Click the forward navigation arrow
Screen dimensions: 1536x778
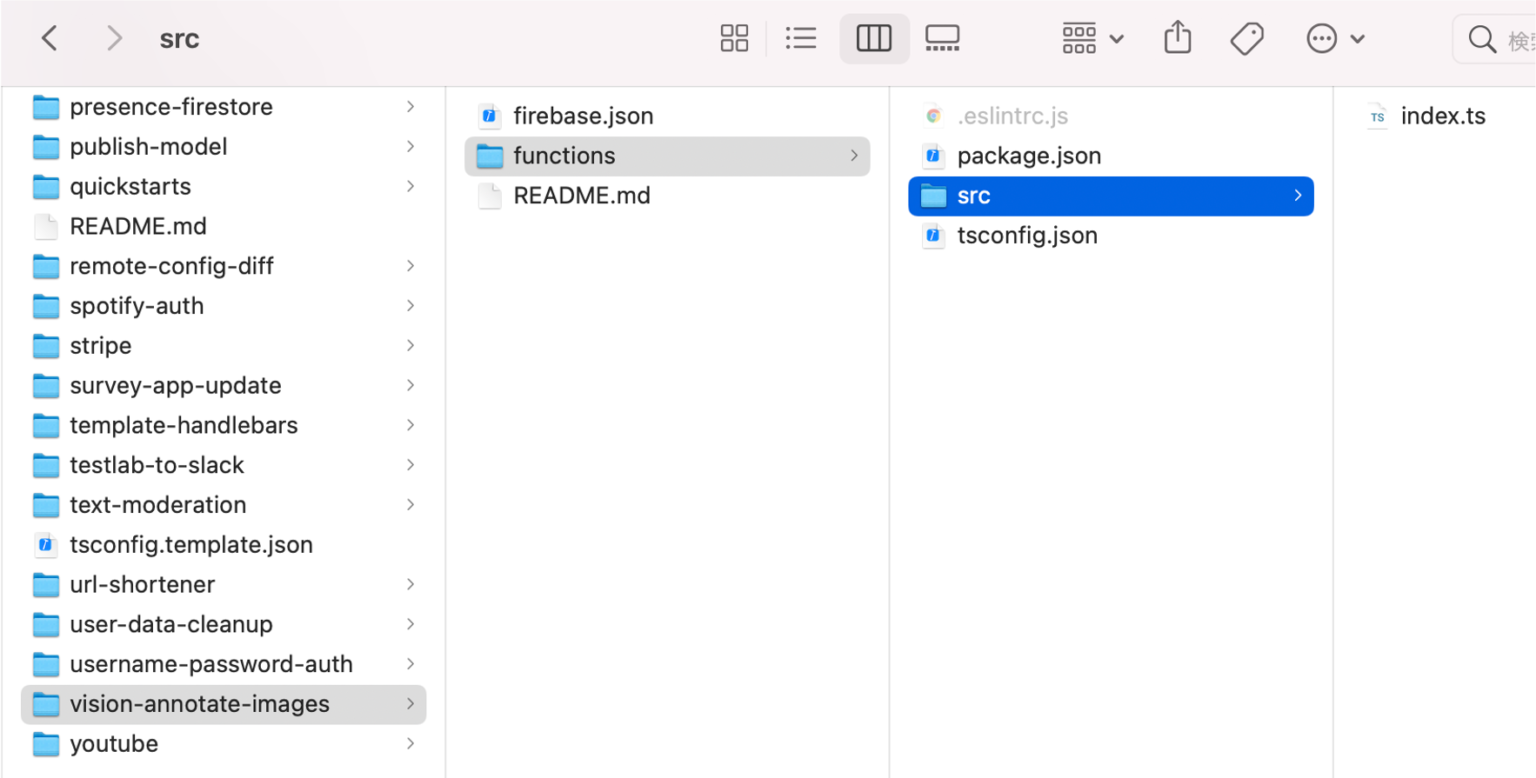click(x=113, y=38)
